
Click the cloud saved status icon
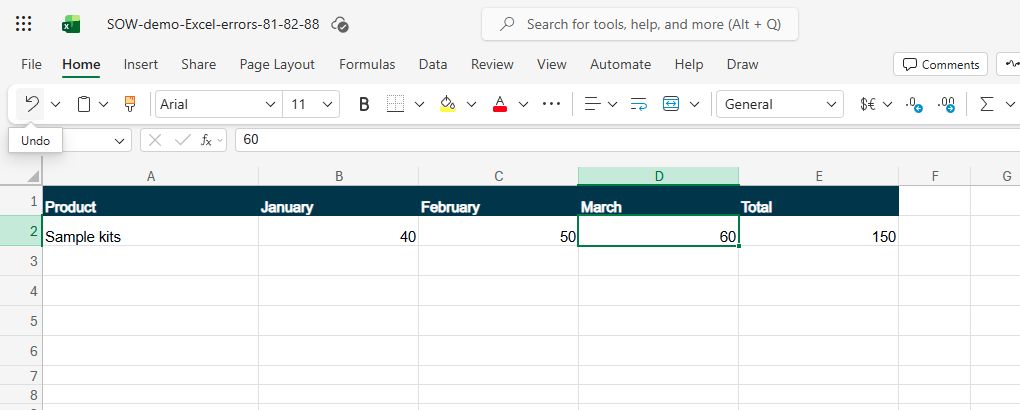click(340, 25)
